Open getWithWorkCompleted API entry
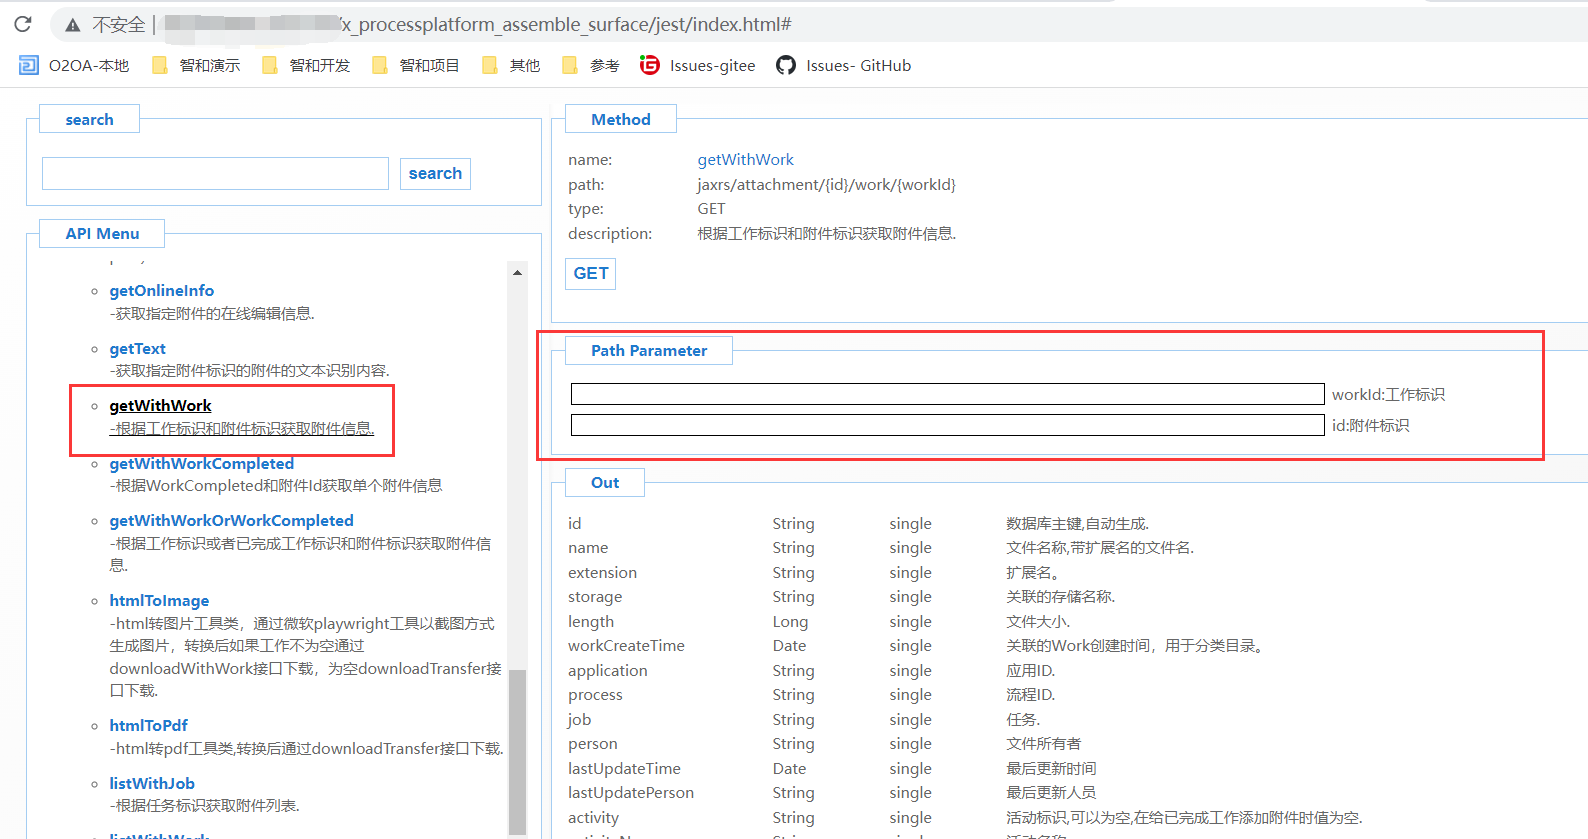The image size is (1588, 839). 201,464
